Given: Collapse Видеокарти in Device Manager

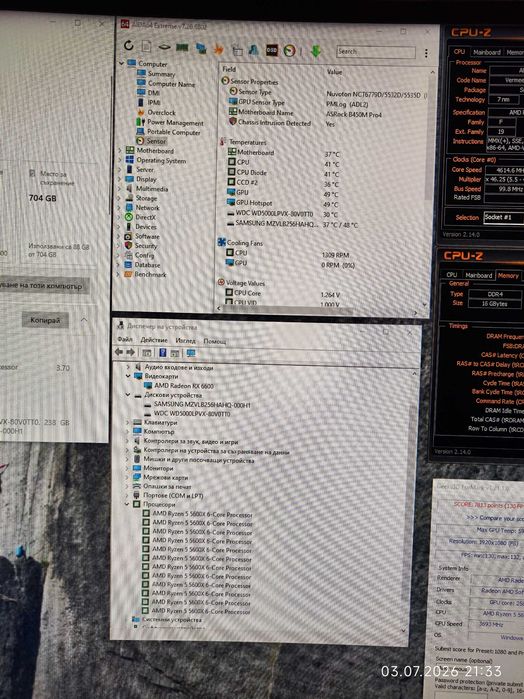Looking at the screenshot, I should click(x=128, y=376).
